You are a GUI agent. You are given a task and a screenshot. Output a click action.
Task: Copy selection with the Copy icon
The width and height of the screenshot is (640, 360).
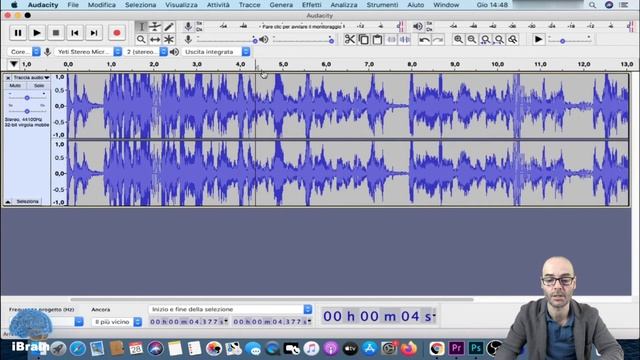pos(364,40)
